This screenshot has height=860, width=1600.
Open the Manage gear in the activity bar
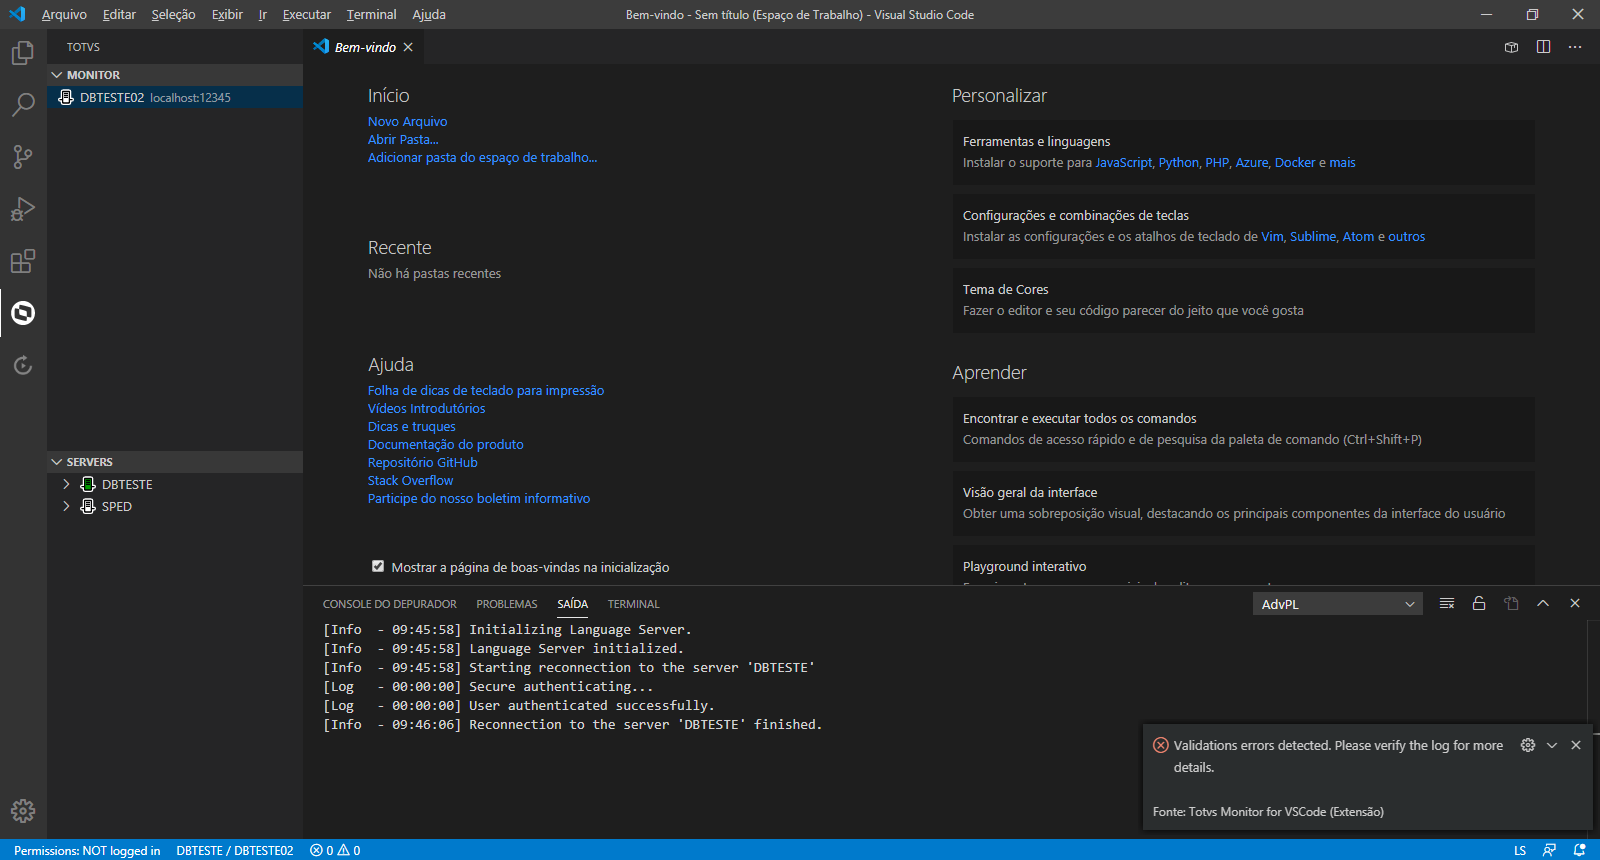[23, 811]
